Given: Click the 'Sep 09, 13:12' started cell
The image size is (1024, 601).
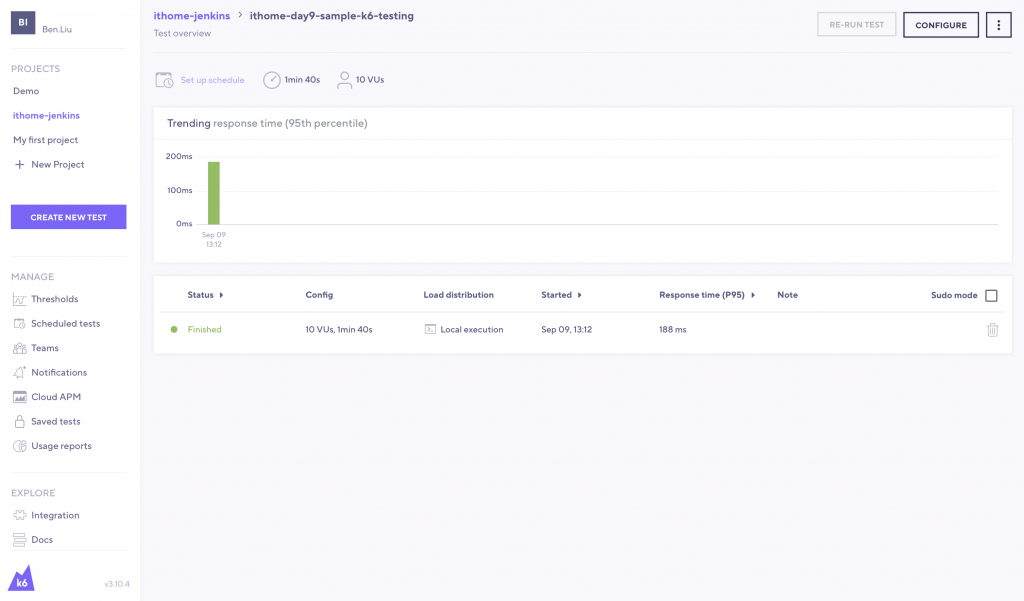Looking at the screenshot, I should 567,329.
